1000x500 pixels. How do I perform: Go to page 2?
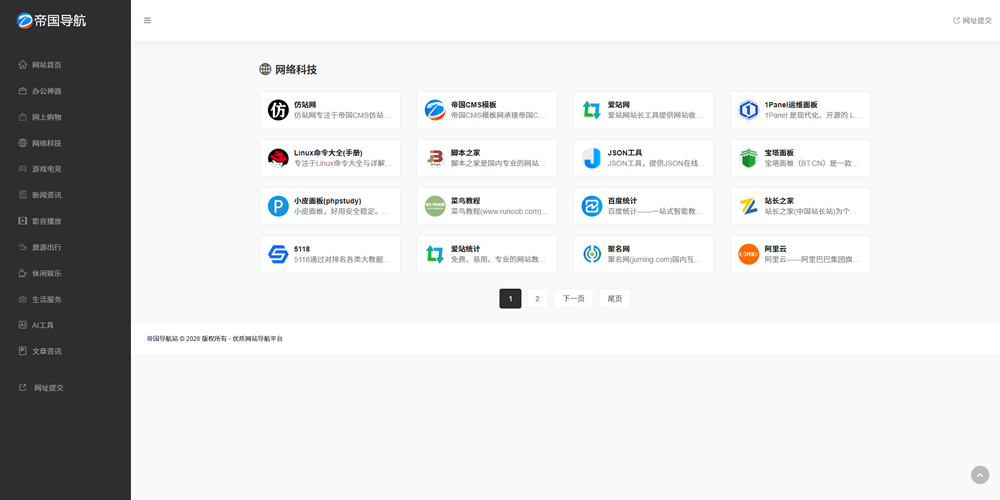pyautogui.click(x=538, y=298)
